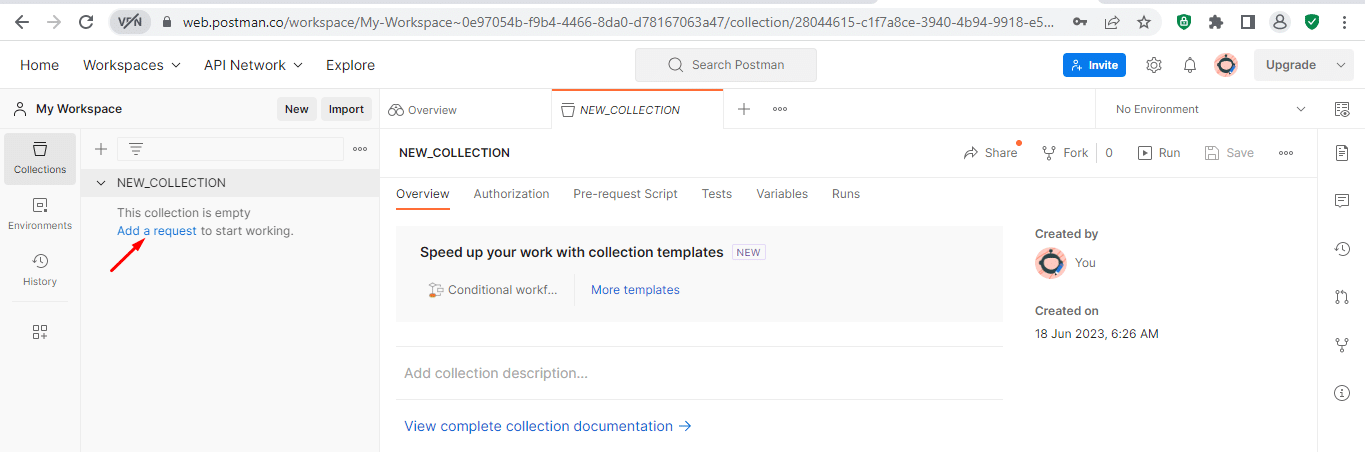Open the browser password key icon
Image resolution: width=1365 pixels, height=452 pixels.
[x=1080, y=21]
